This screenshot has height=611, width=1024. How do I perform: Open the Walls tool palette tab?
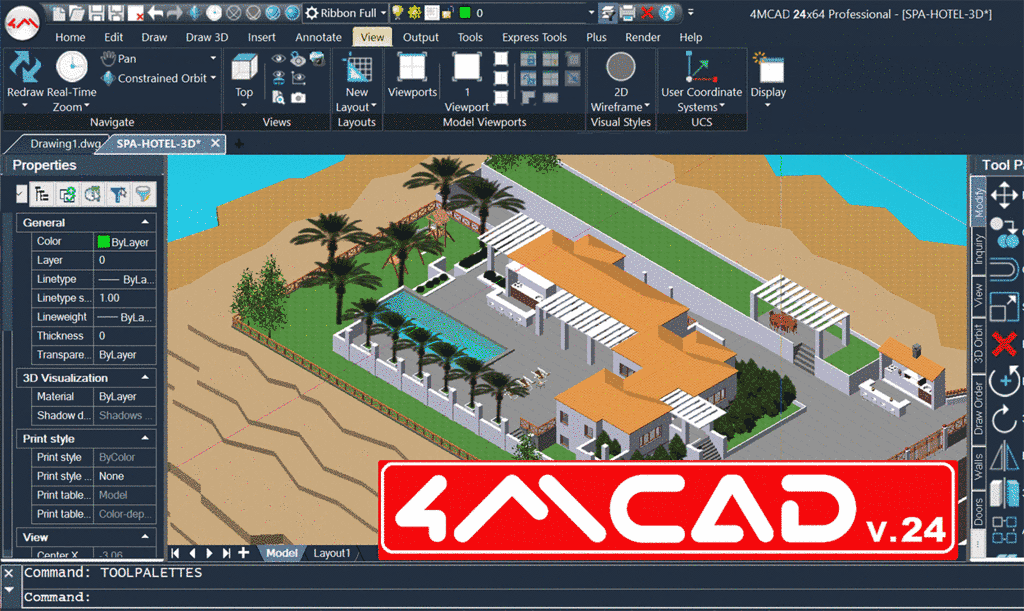coord(978,466)
